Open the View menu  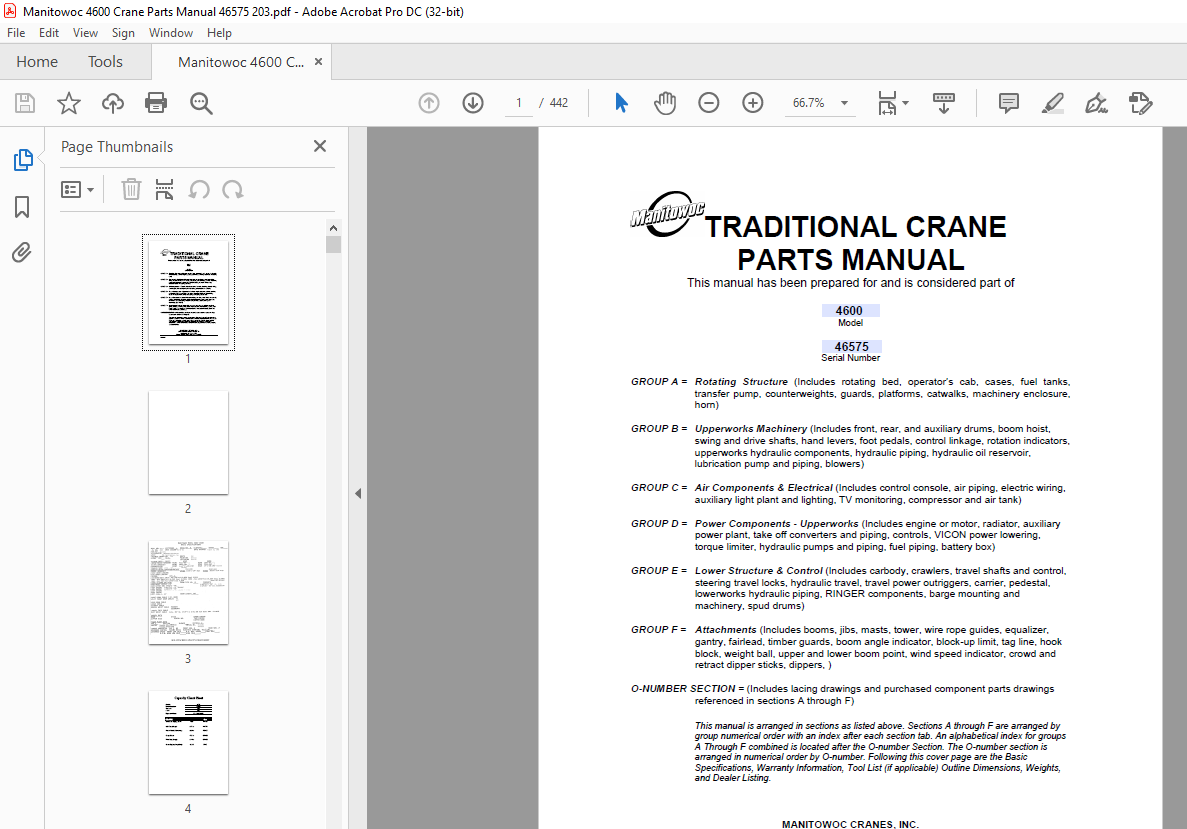pos(86,33)
